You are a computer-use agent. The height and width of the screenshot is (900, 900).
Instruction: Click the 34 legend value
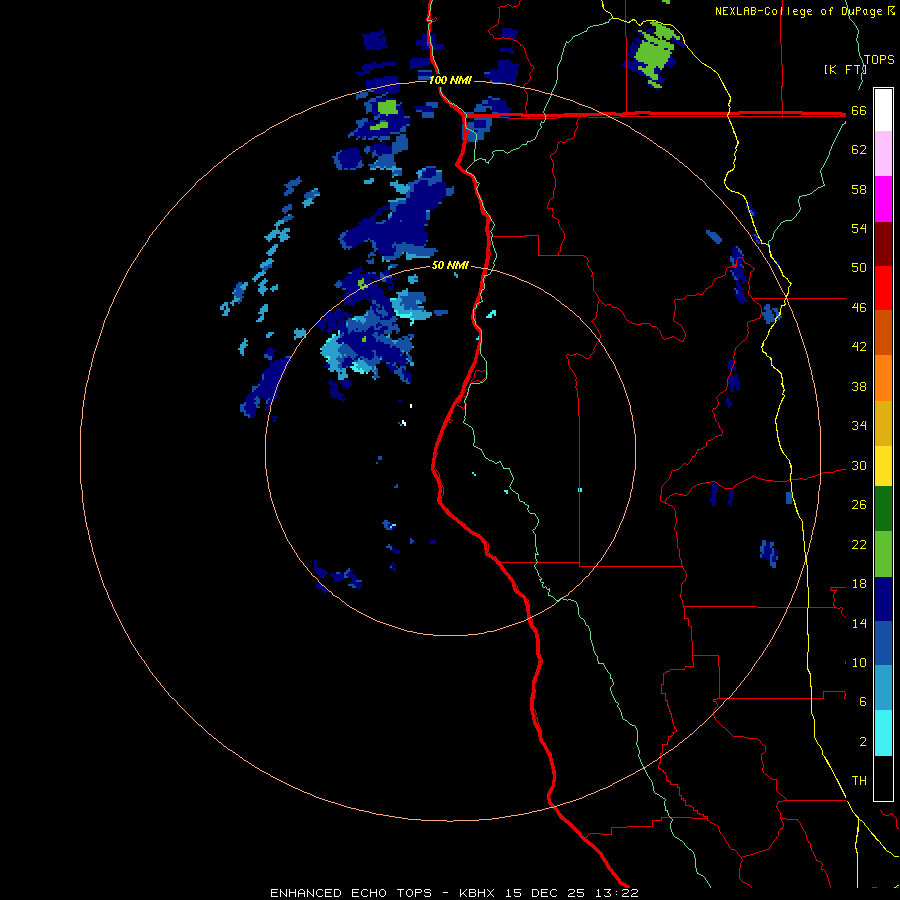pyautogui.click(x=859, y=425)
